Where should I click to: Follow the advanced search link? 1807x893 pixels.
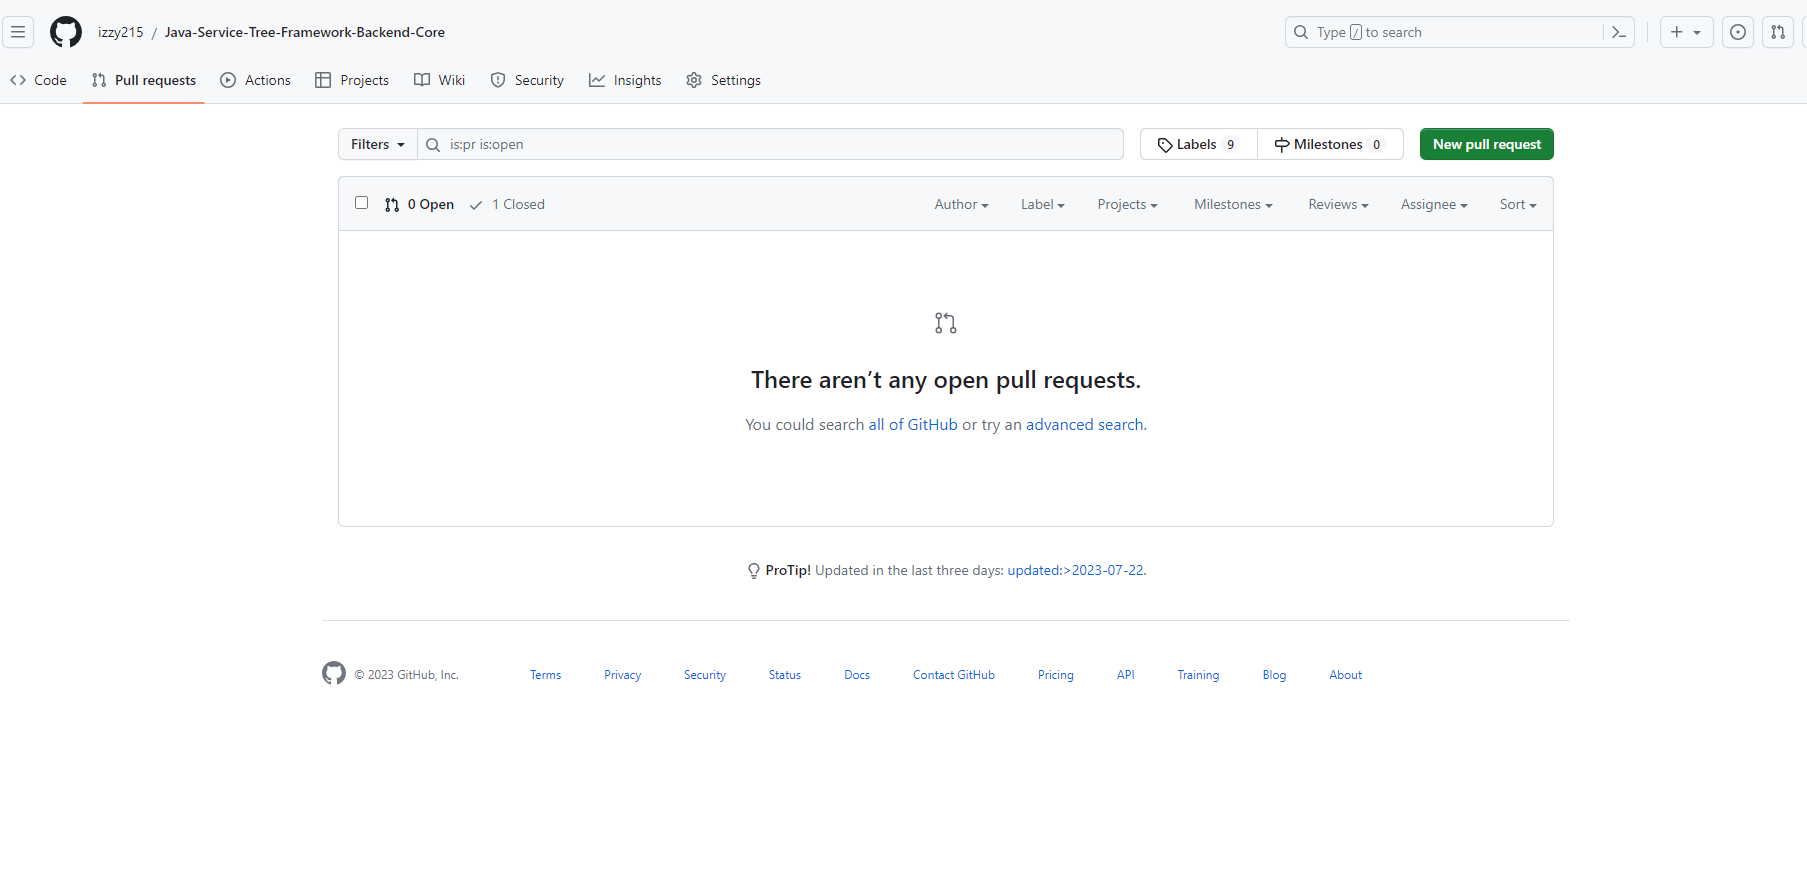tap(1084, 424)
